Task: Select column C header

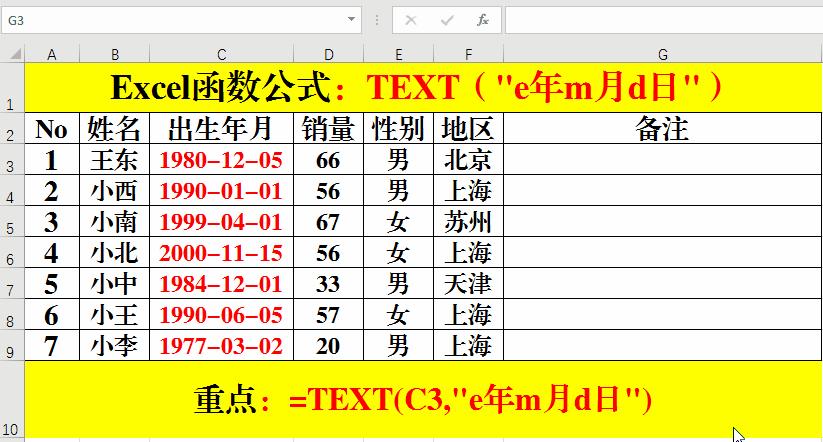Action: coord(221,54)
